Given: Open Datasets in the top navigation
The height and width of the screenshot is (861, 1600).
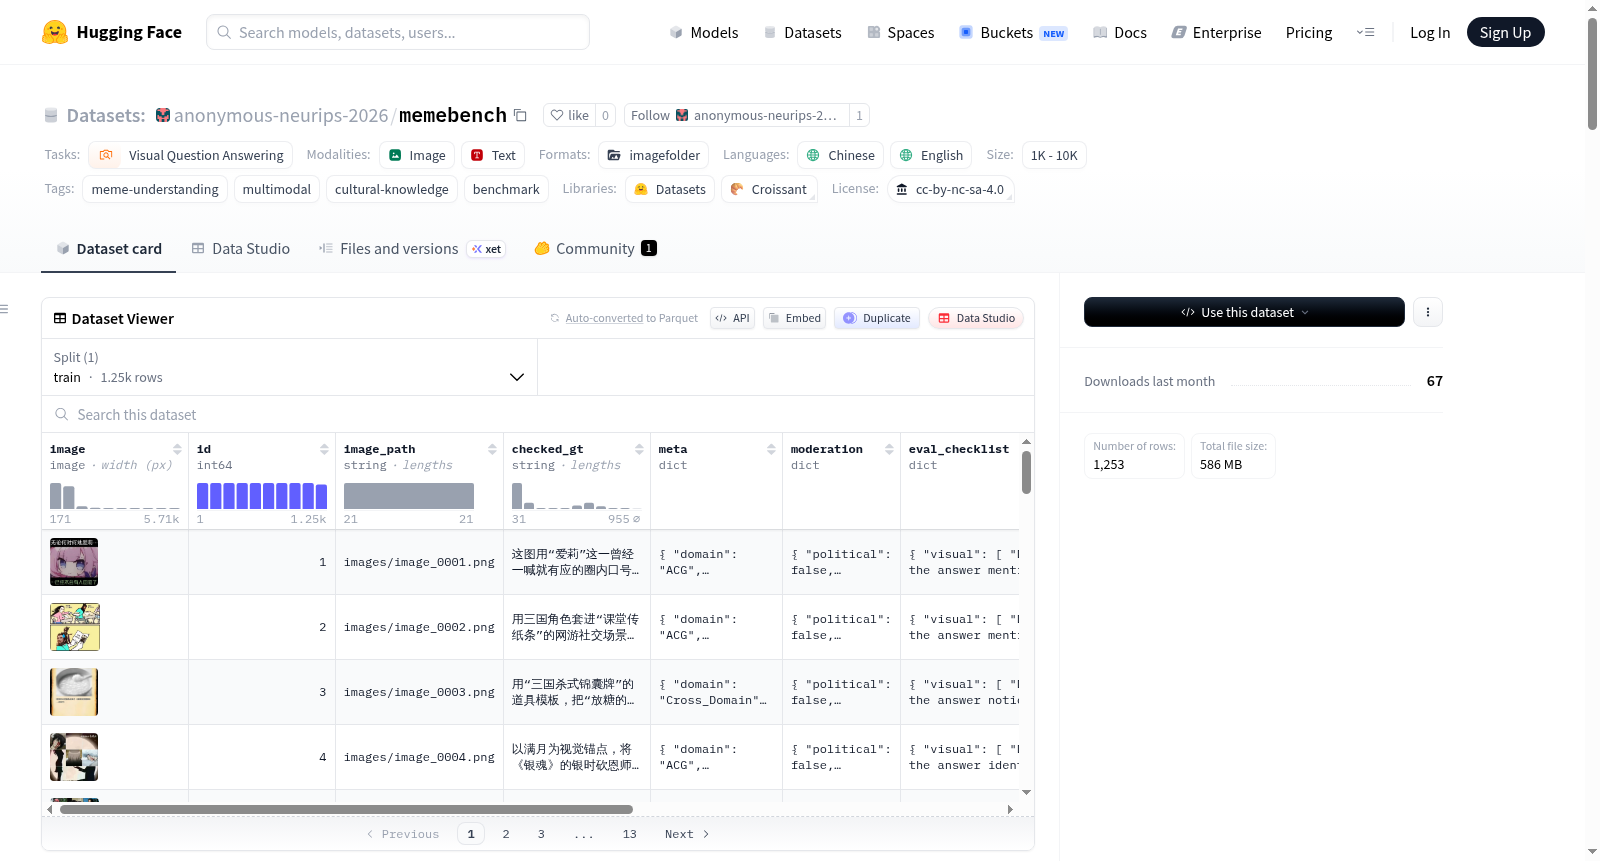Looking at the screenshot, I should click(x=802, y=32).
